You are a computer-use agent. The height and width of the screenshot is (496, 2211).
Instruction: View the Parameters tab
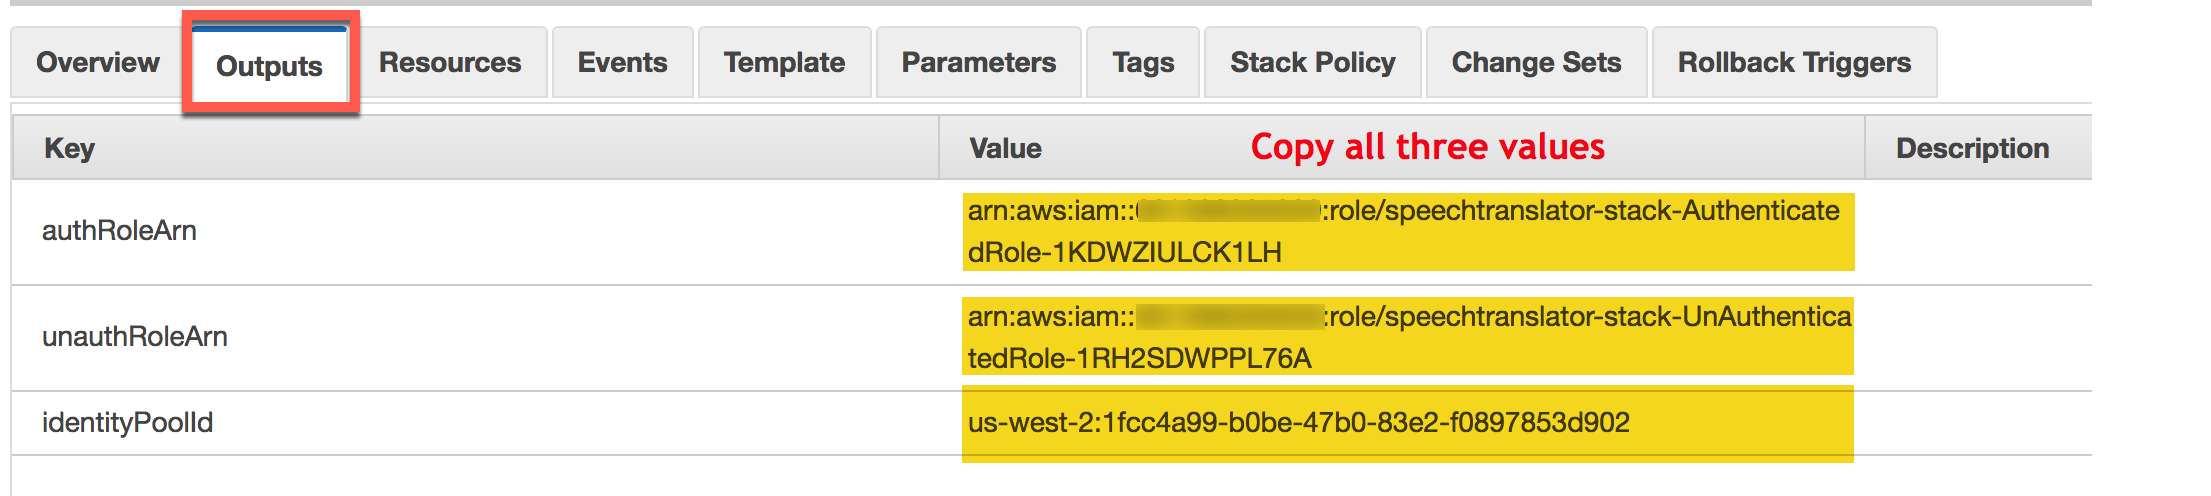click(x=978, y=62)
